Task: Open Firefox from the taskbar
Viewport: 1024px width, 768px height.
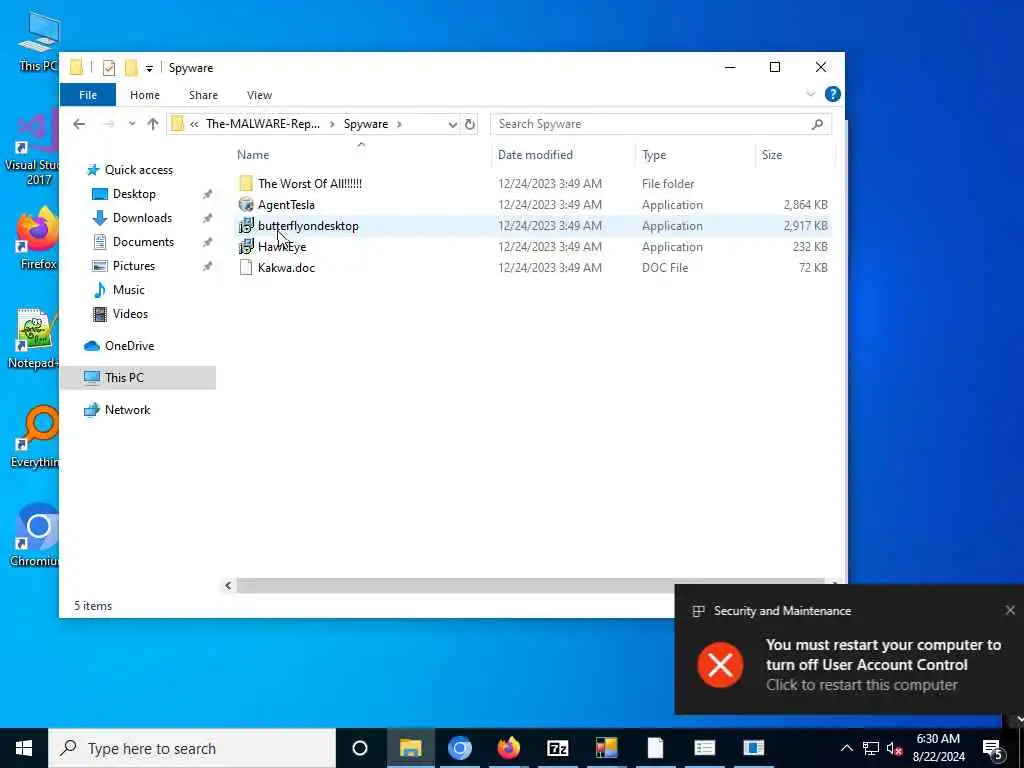Action: click(509, 748)
